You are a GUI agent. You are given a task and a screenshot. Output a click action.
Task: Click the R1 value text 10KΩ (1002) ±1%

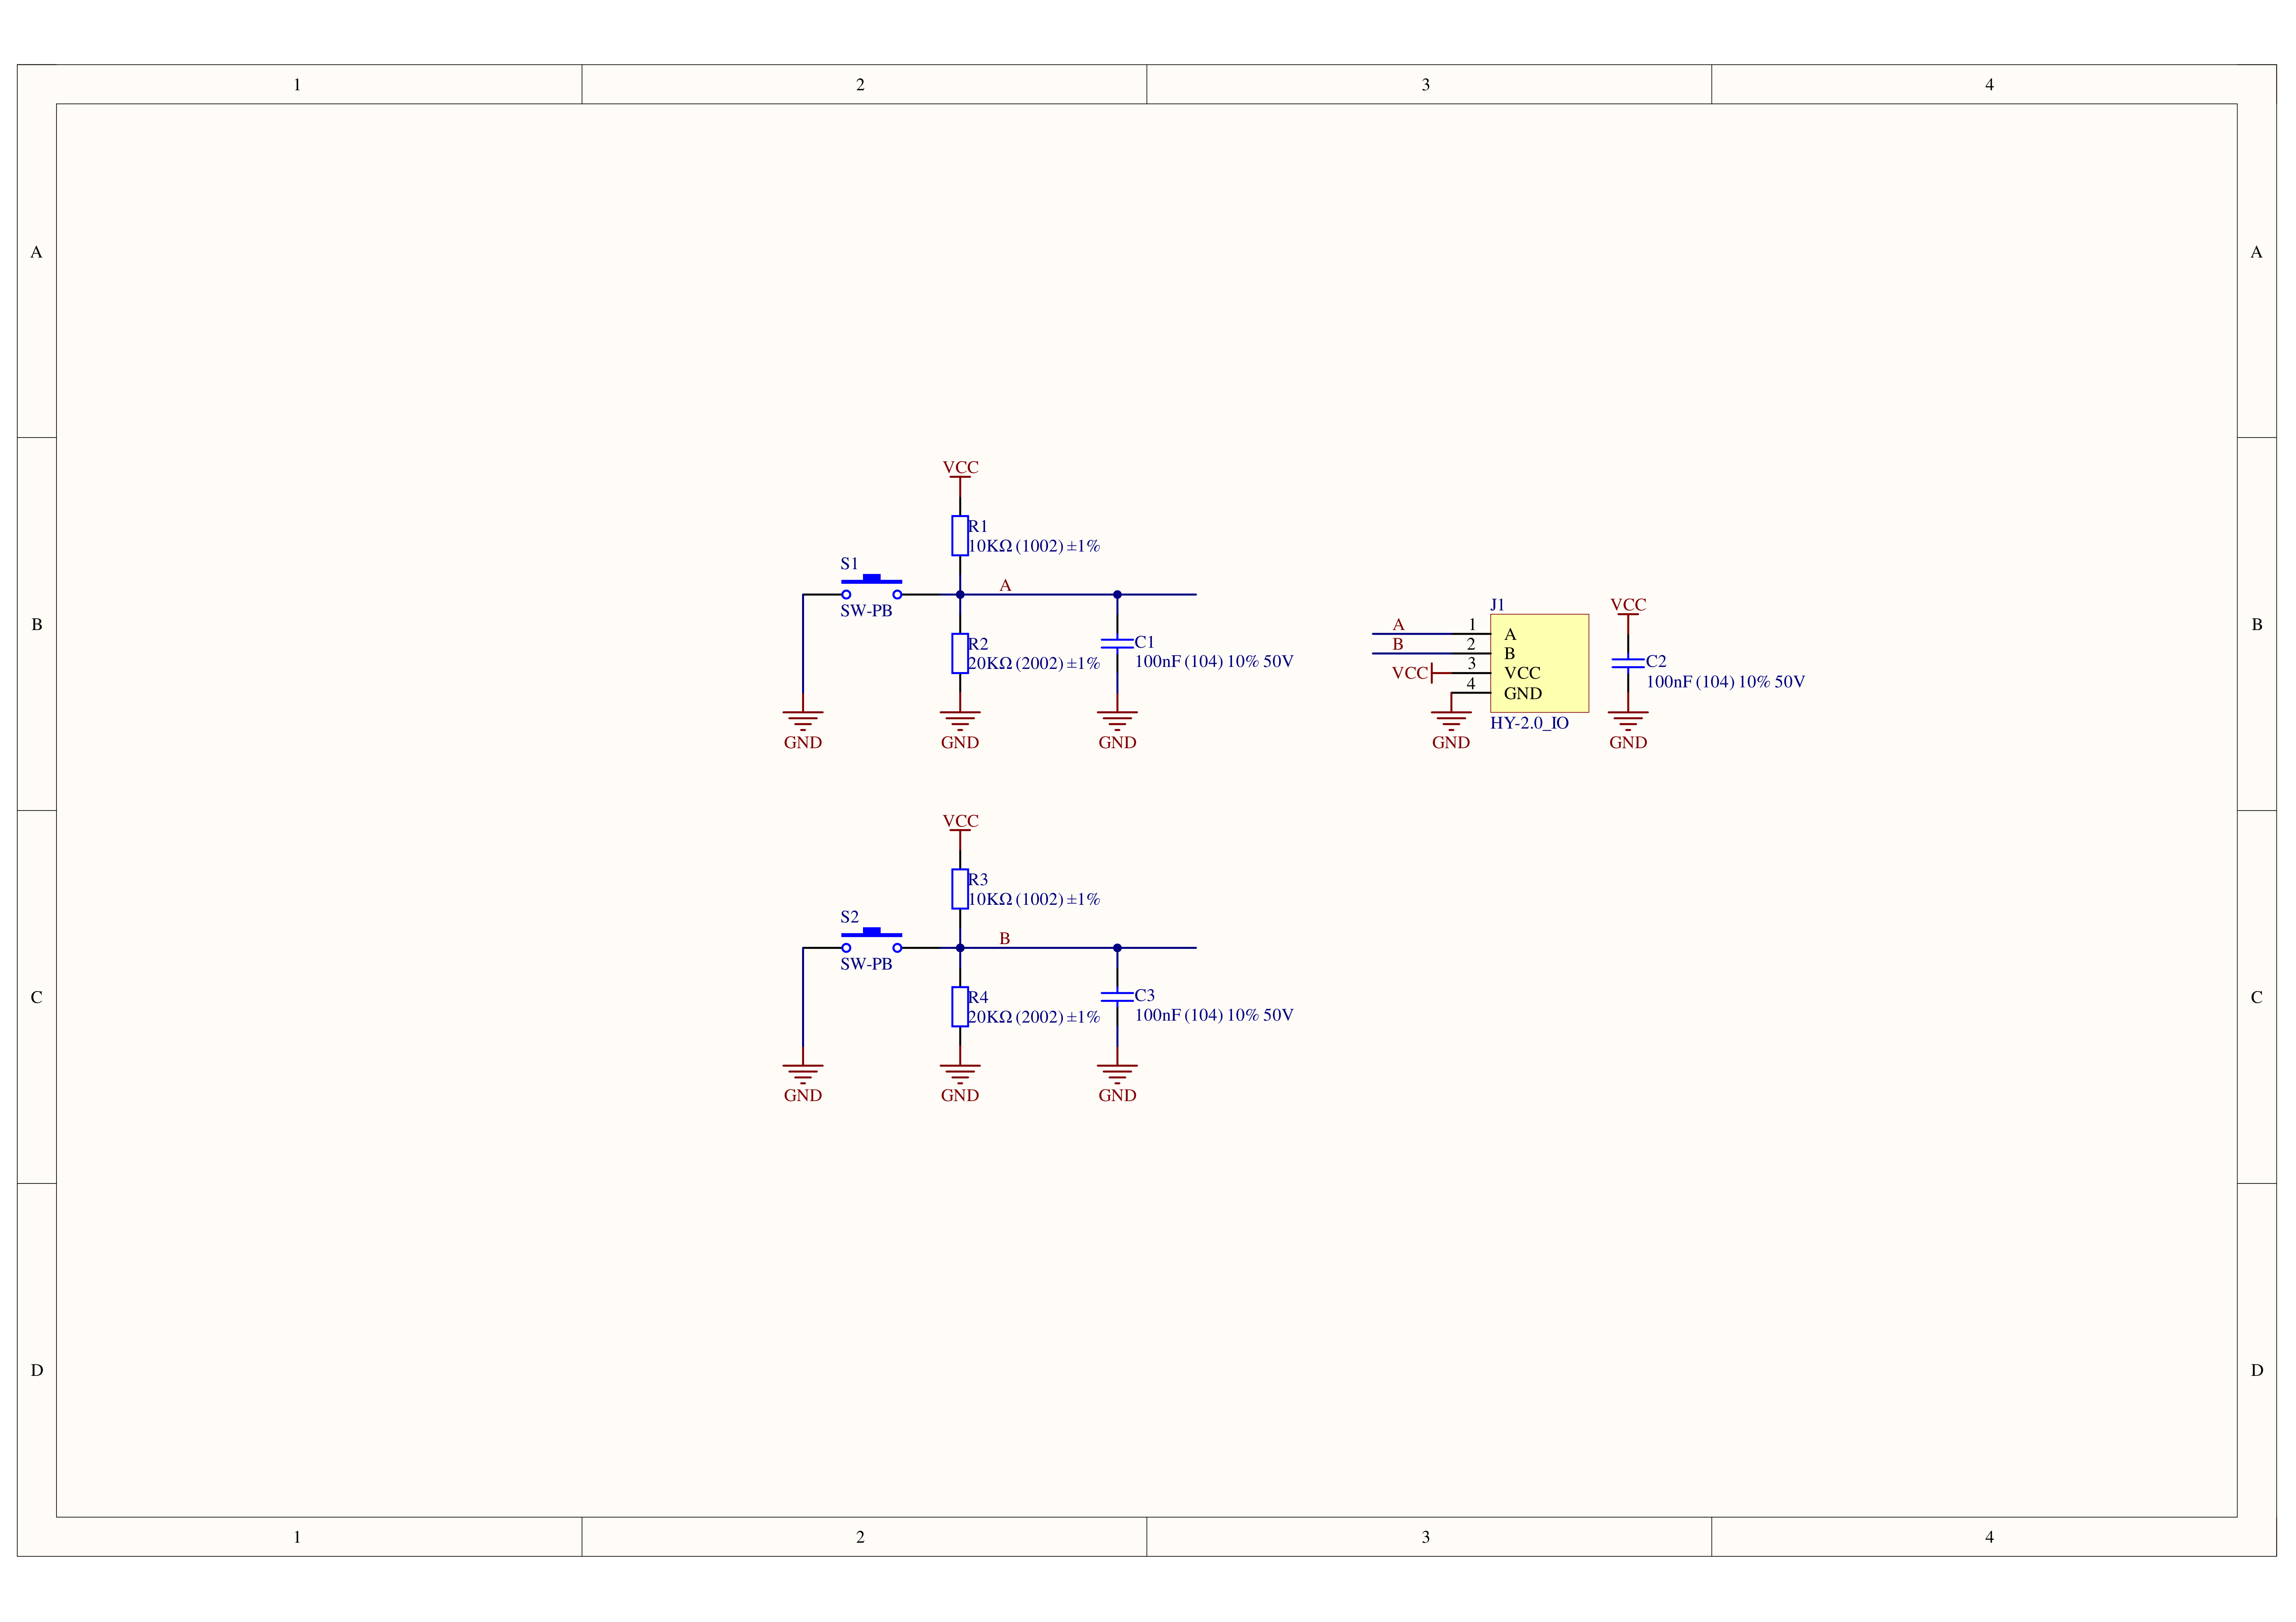pyautogui.click(x=1034, y=546)
